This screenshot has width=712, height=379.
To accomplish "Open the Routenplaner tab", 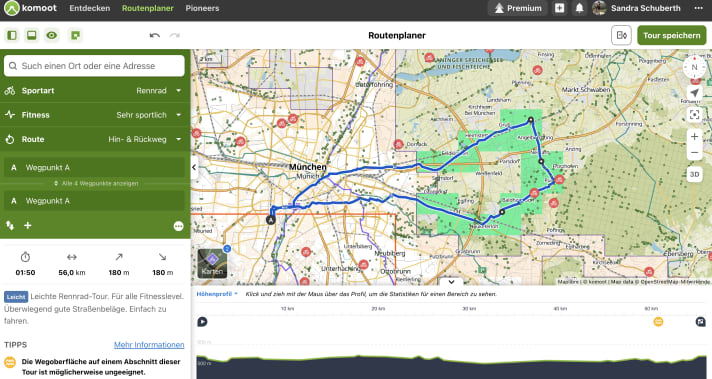I will tap(148, 8).
